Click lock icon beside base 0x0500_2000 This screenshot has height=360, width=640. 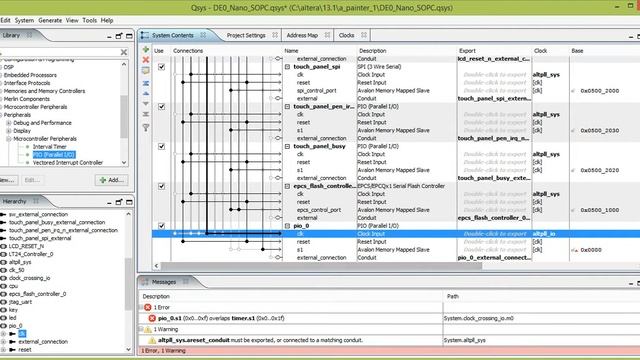coord(573,91)
